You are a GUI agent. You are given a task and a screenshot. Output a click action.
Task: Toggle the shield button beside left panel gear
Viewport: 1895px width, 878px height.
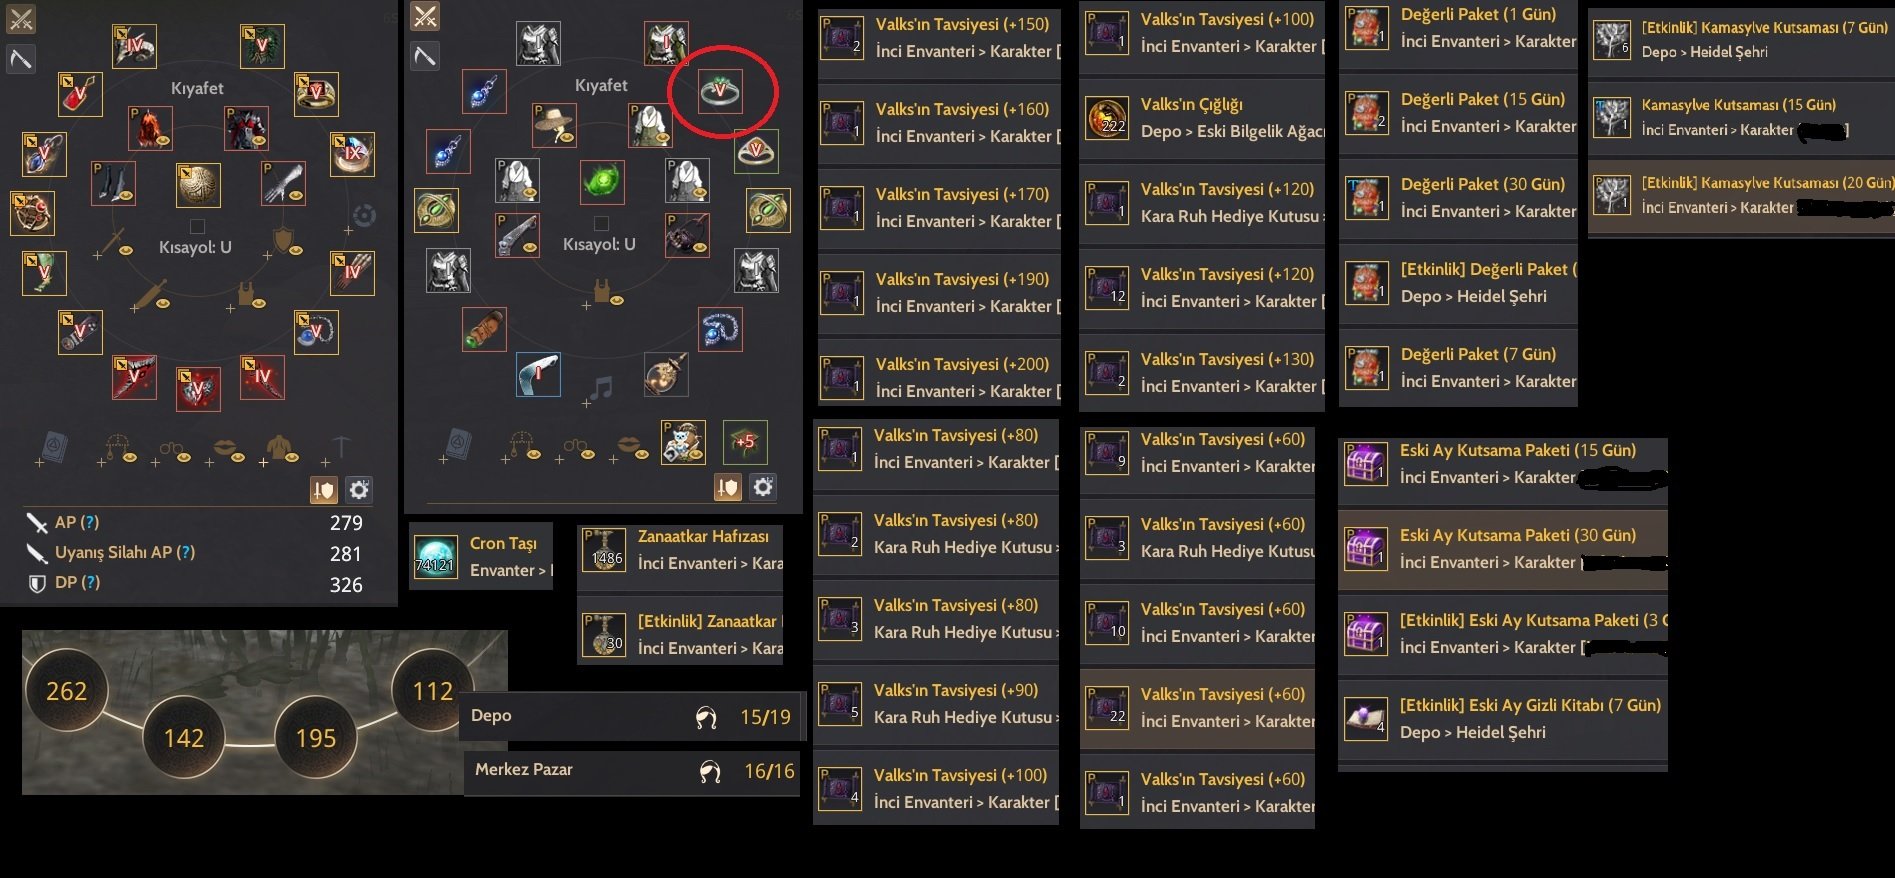click(x=323, y=490)
